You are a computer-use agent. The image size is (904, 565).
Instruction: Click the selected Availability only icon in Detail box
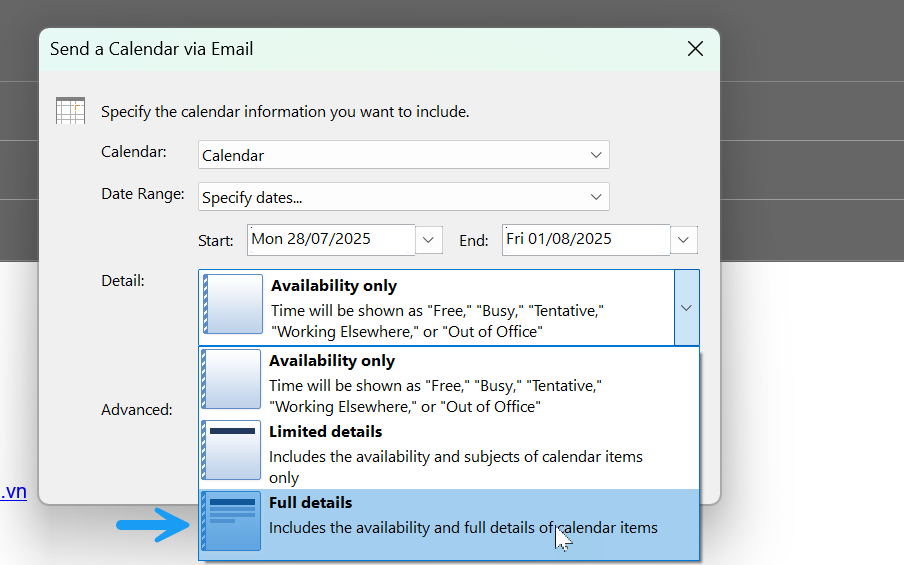[x=233, y=304]
